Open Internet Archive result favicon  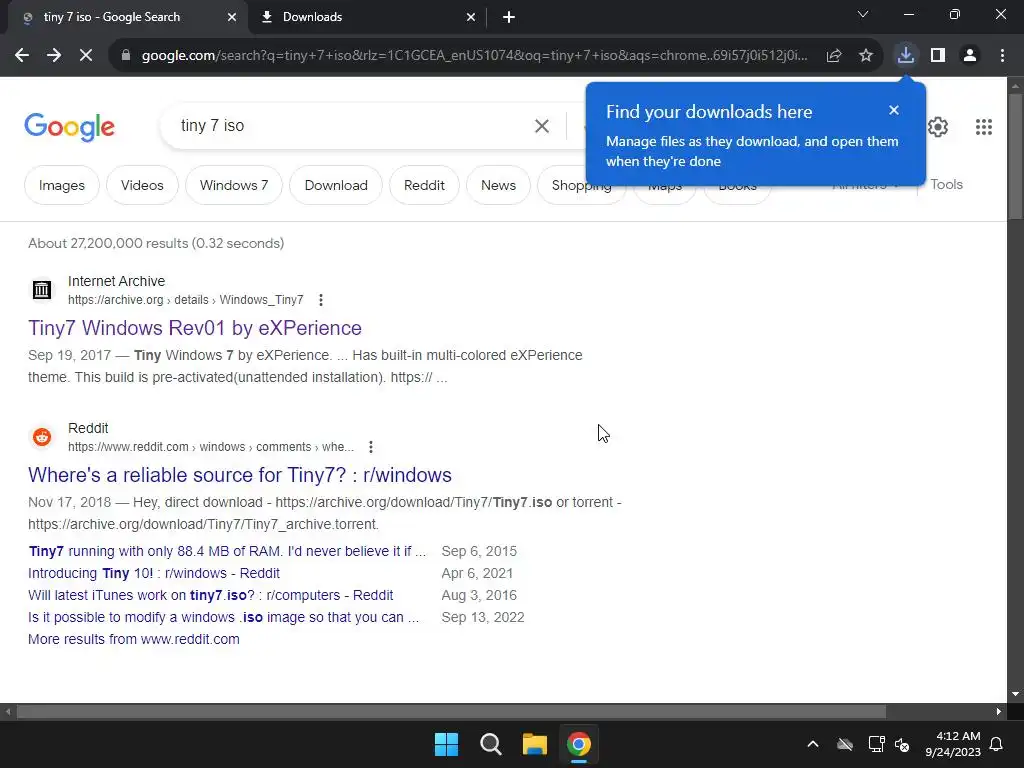[42, 289]
